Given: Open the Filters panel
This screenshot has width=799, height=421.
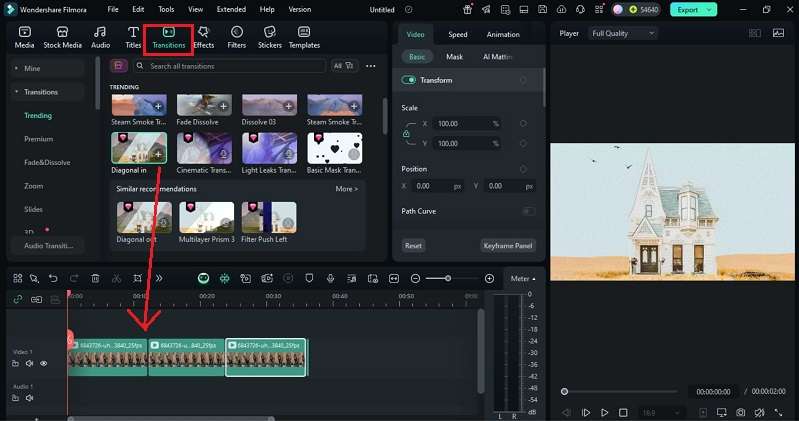Looking at the screenshot, I should pyautogui.click(x=236, y=37).
